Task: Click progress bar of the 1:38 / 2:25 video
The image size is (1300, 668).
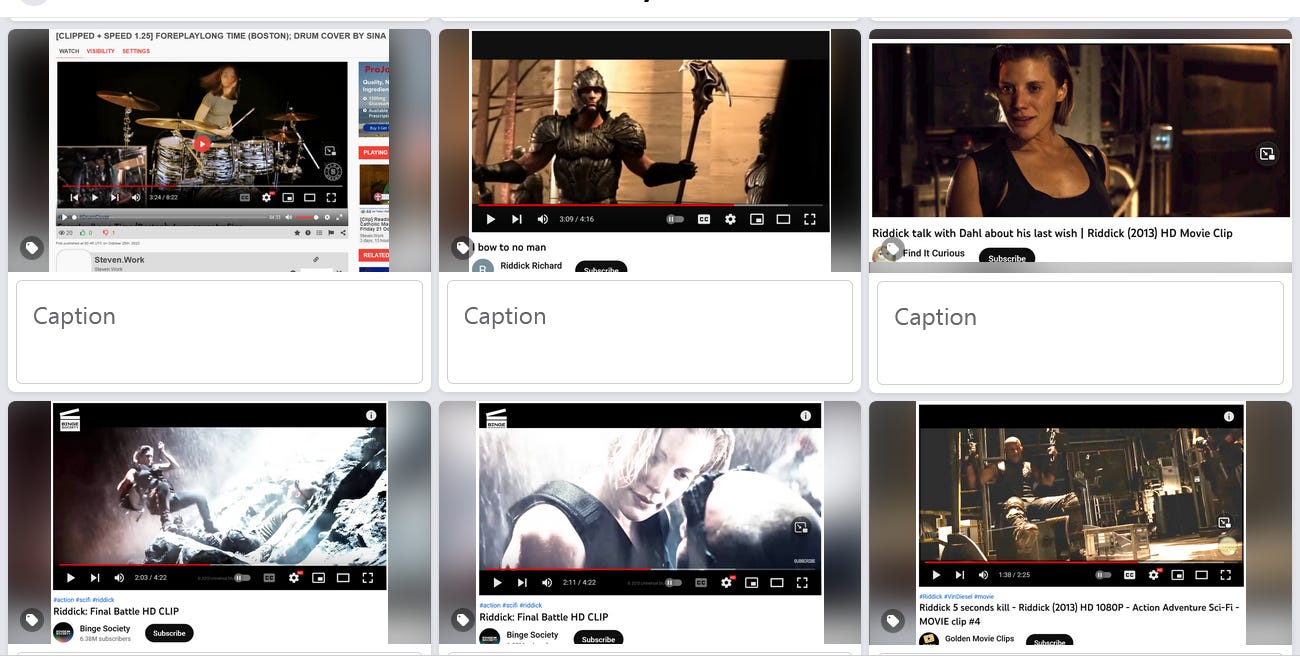Action: [x=1081, y=562]
